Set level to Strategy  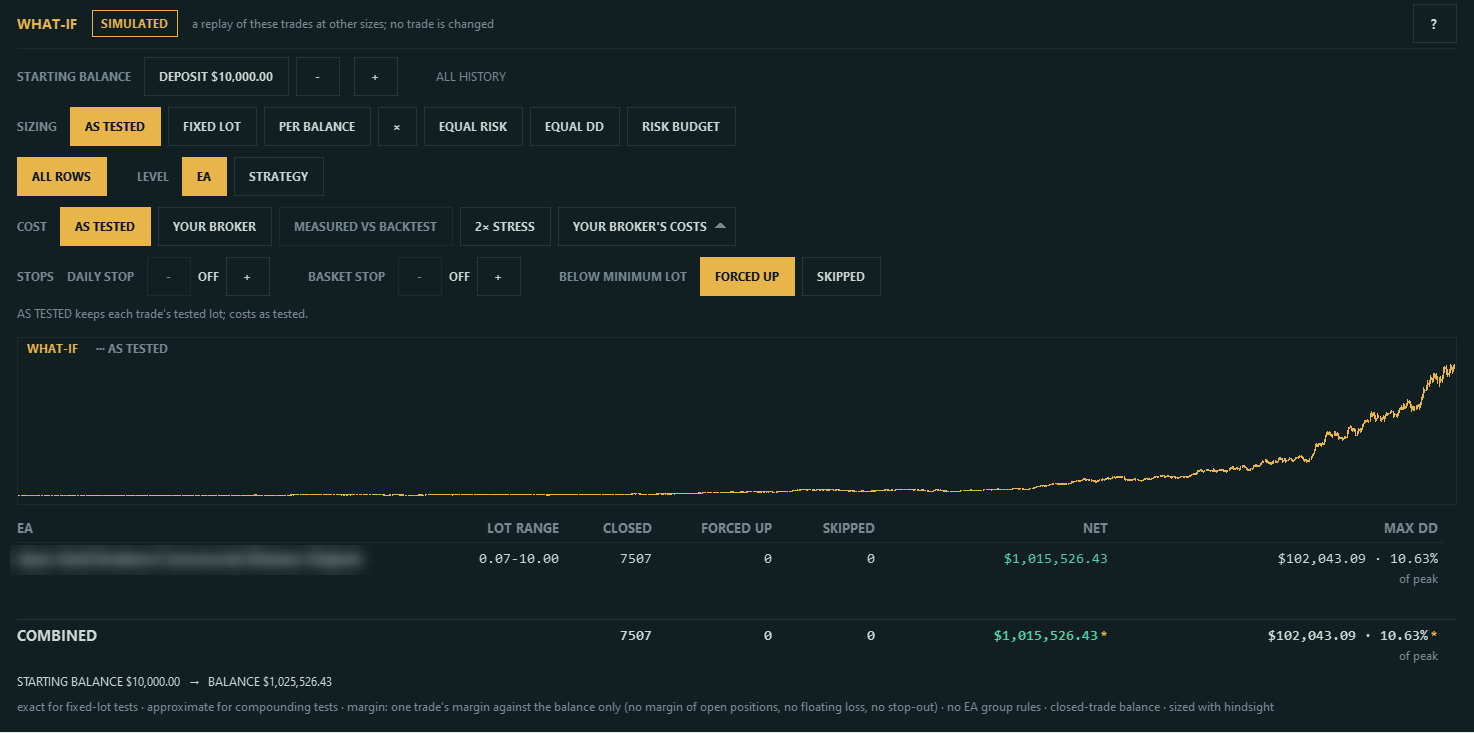279,177
